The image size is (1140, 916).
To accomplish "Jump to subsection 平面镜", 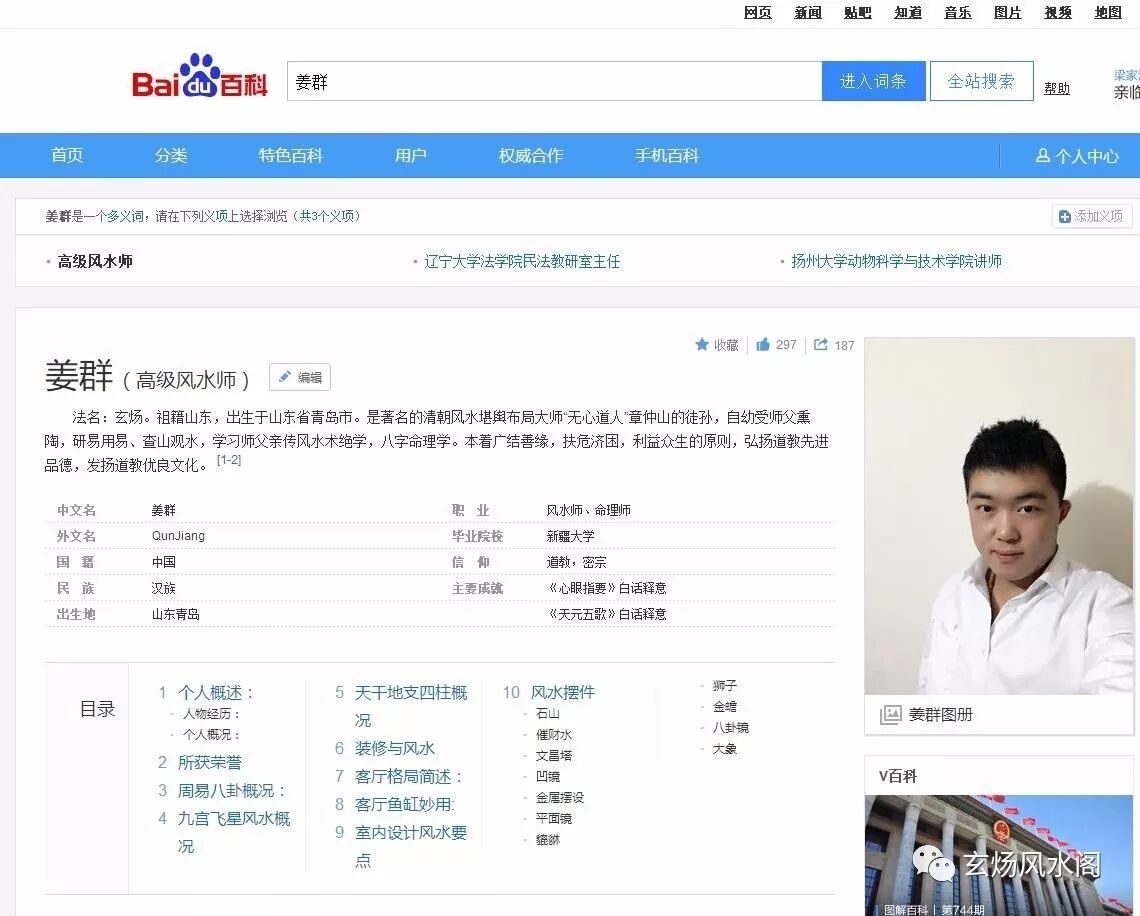I will 554,819.
